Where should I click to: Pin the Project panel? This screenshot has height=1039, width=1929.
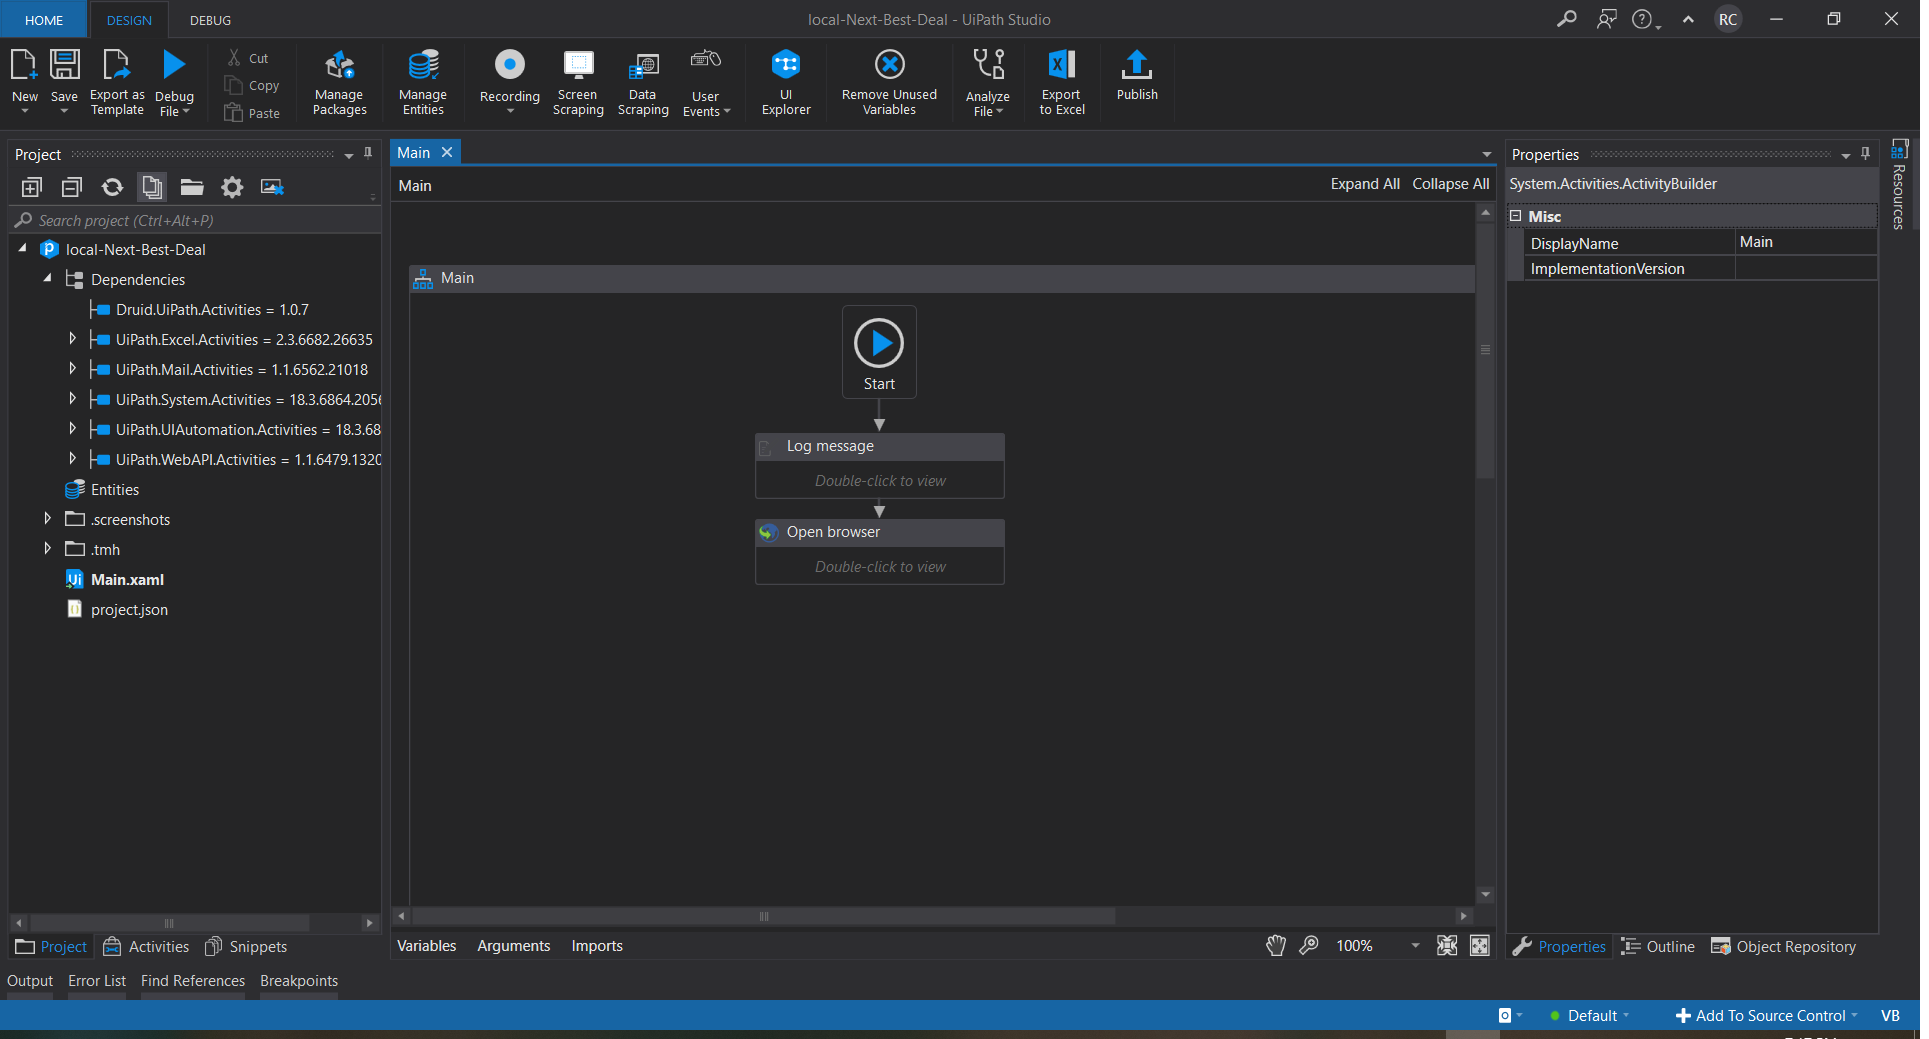pos(368,154)
